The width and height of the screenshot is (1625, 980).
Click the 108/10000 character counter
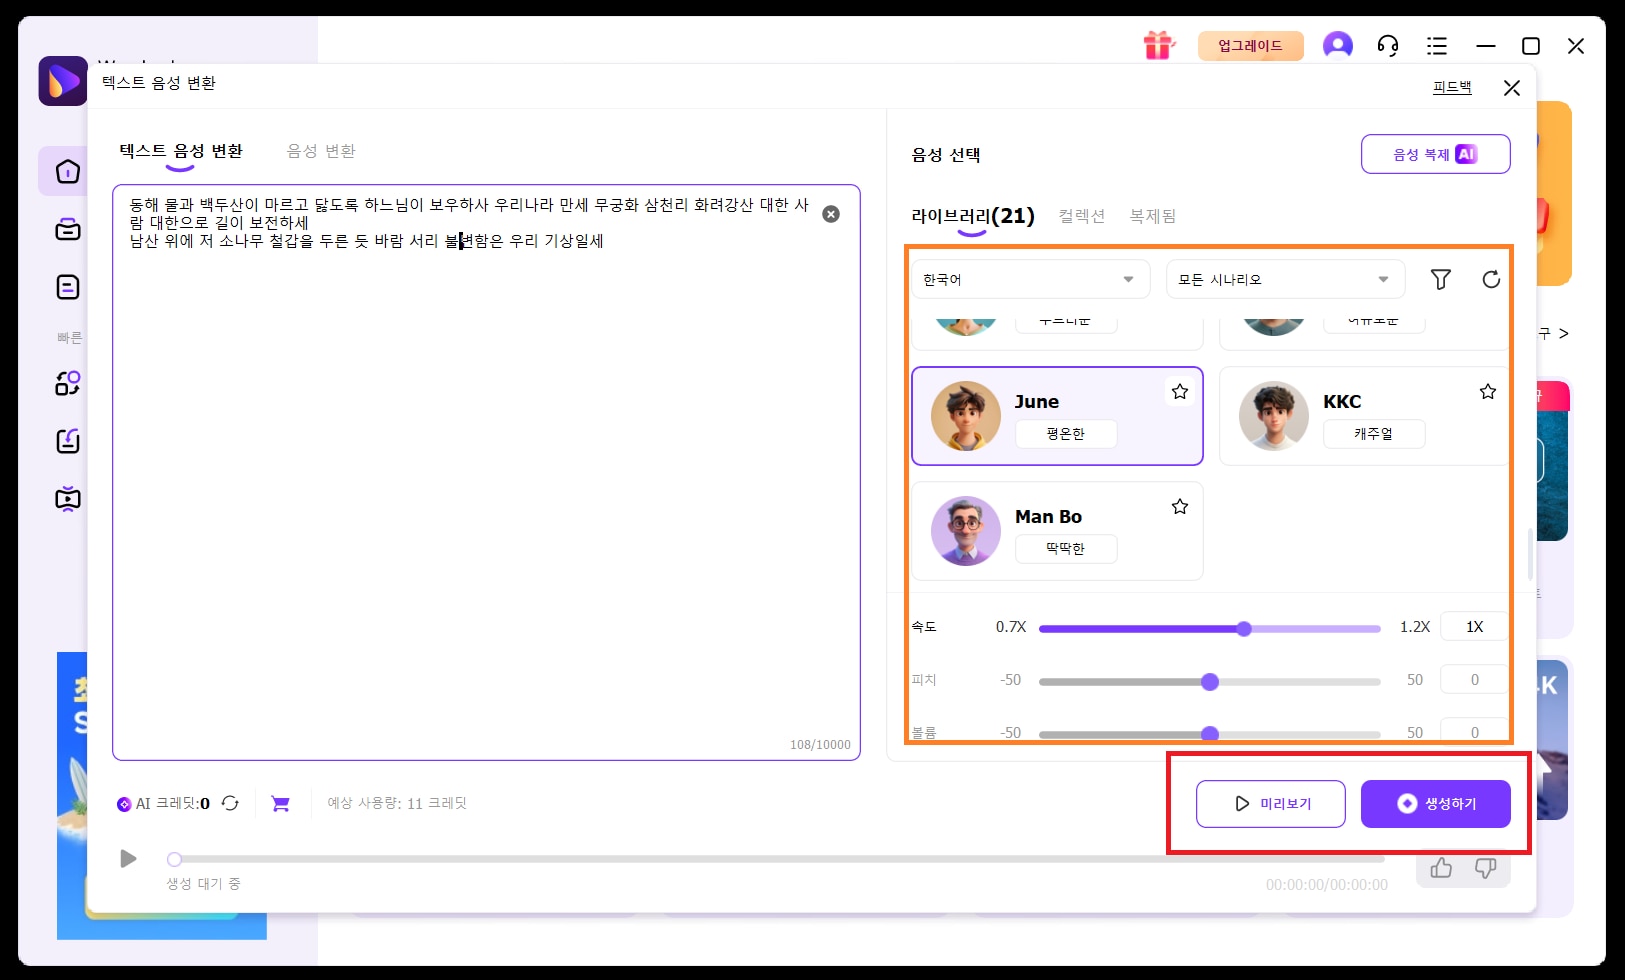(x=820, y=745)
